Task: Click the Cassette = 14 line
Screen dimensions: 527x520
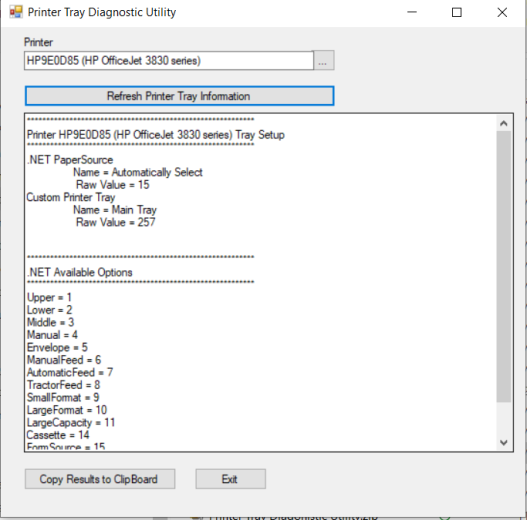Action: click(58, 435)
